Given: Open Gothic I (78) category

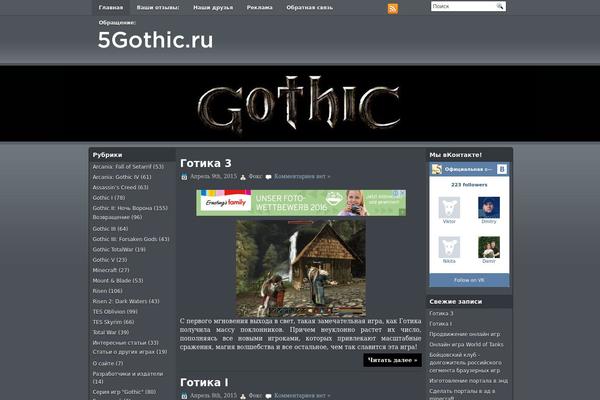Looking at the screenshot, I should point(109,198).
